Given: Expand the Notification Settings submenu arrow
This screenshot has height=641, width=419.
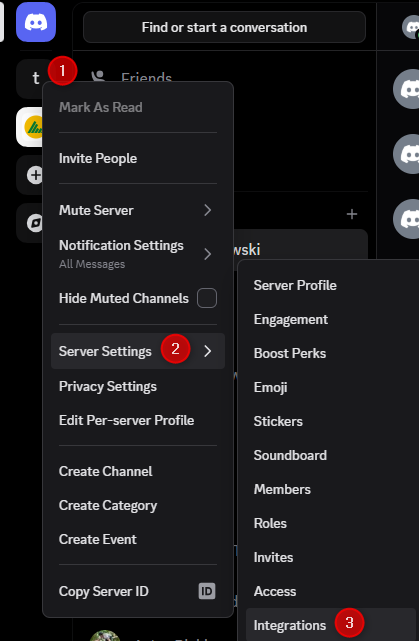Looking at the screenshot, I should point(208,254).
